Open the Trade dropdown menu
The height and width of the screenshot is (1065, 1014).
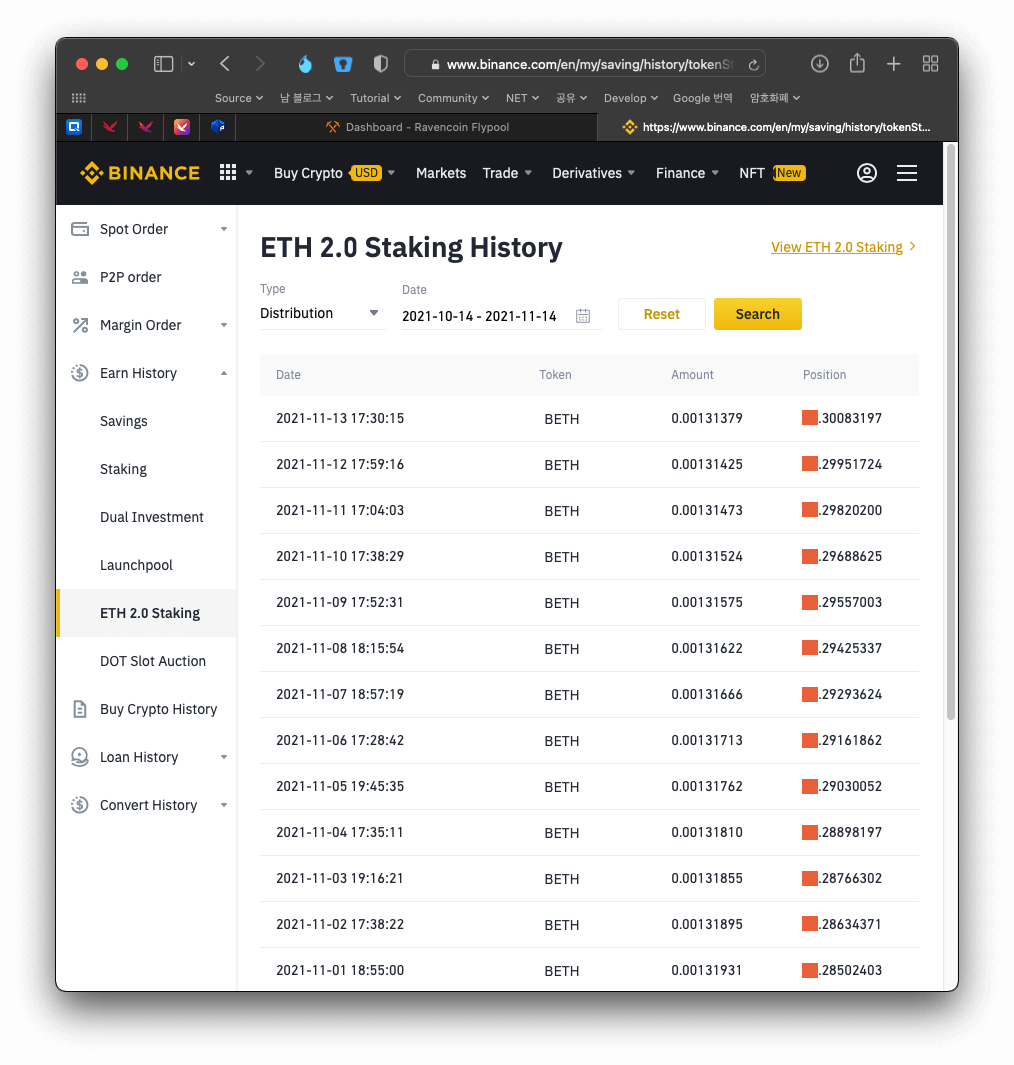[507, 173]
